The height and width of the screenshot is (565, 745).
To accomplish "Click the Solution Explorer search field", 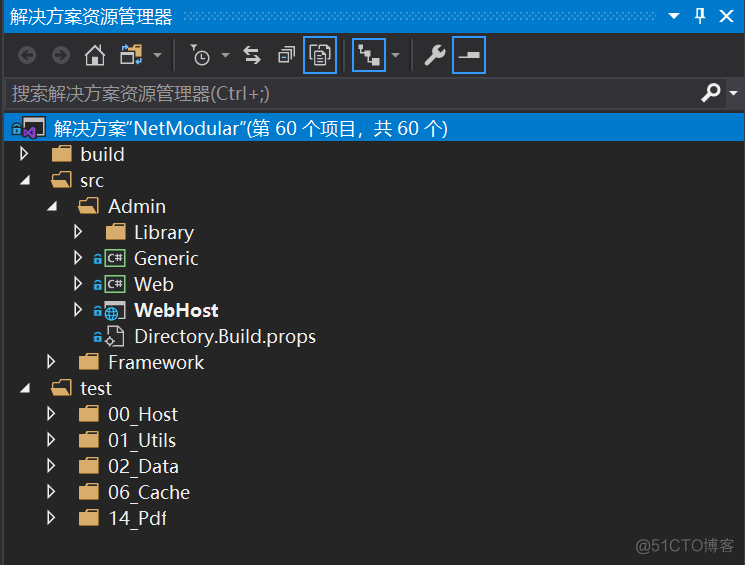I will [x=352, y=94].
